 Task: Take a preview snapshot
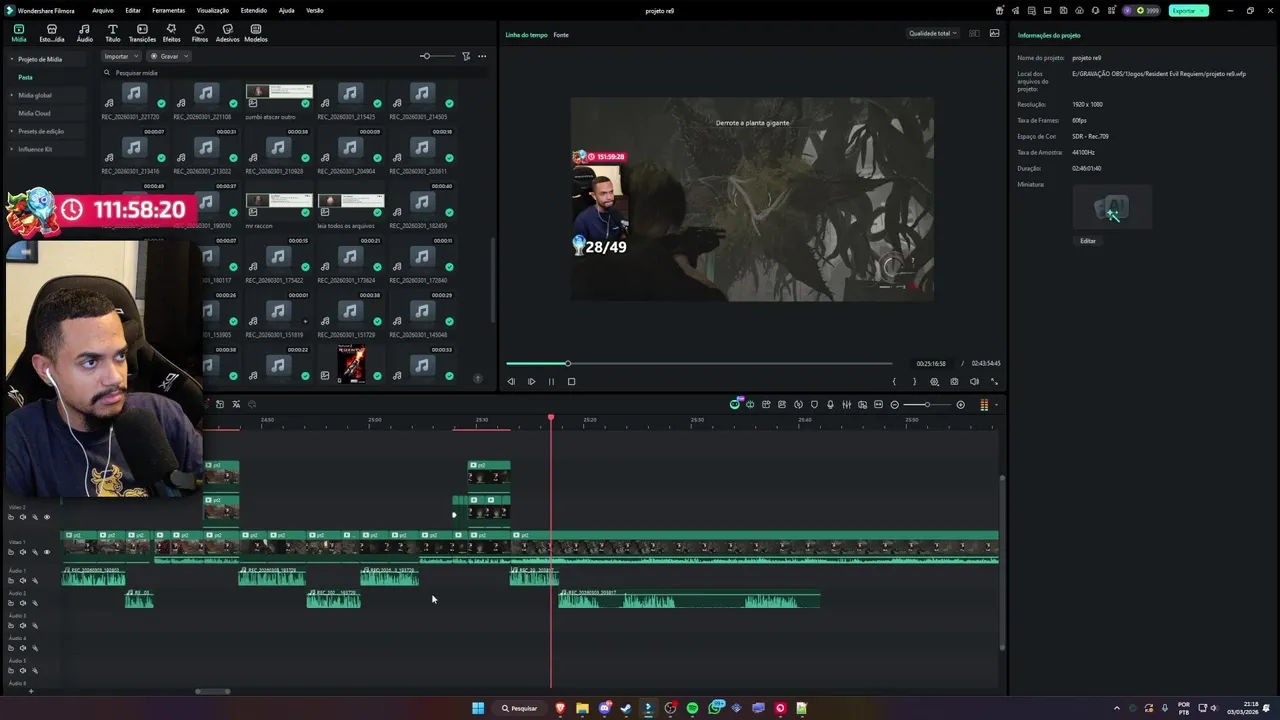click(954, 381)
